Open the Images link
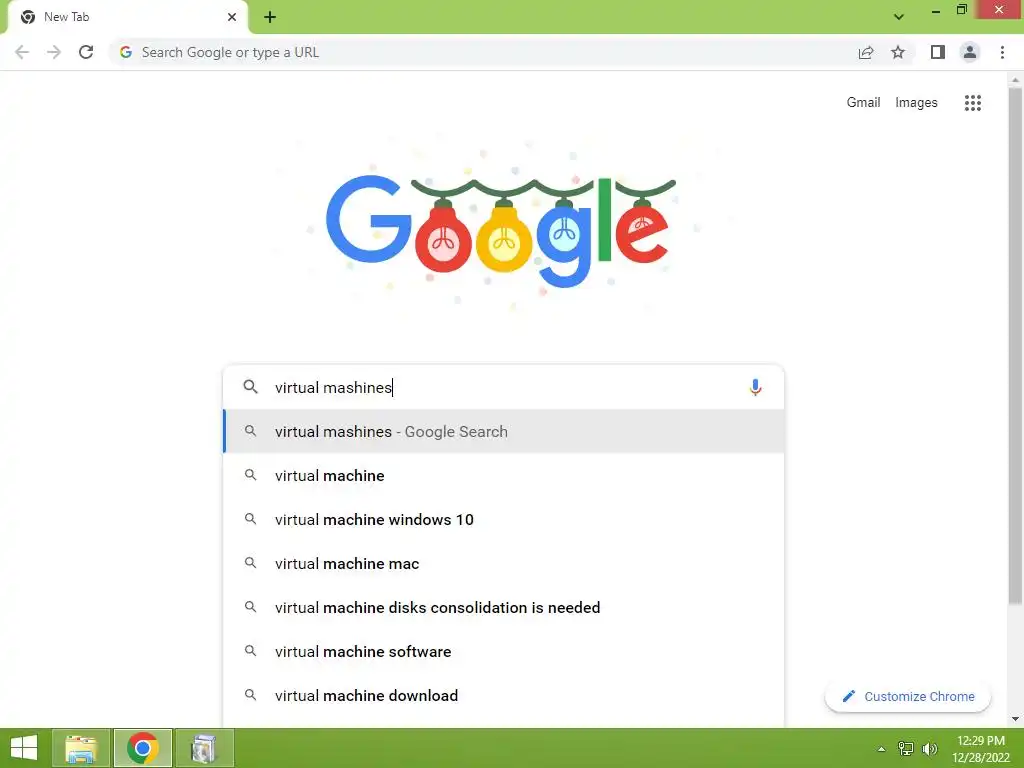Screen dimensions: 1024x768 (916, 103)
